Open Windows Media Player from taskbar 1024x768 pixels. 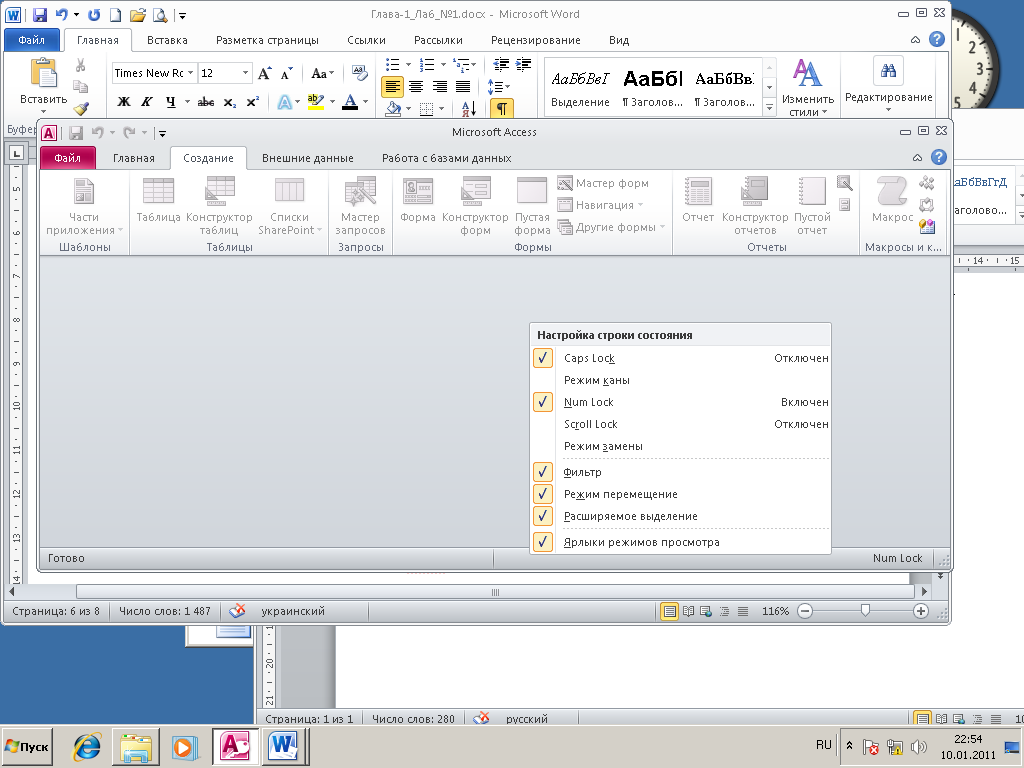(185, 746)
